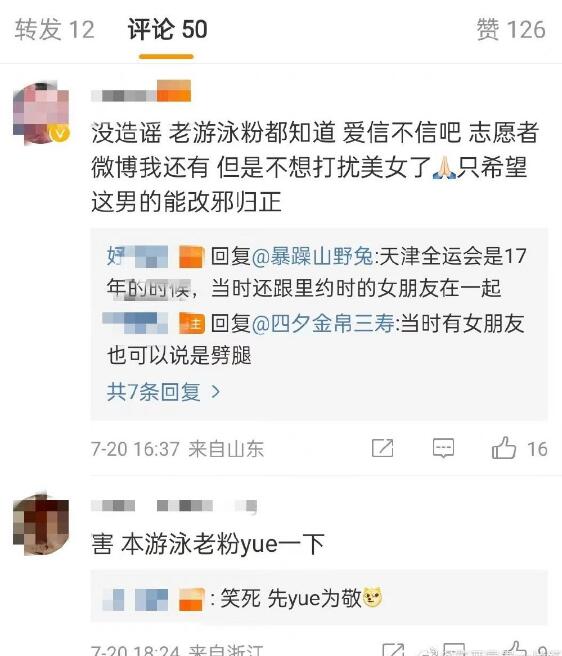Tap the second commenter's pixelated avatar
Viewport: 562px width, 656px height.
(x=41, y=525)
